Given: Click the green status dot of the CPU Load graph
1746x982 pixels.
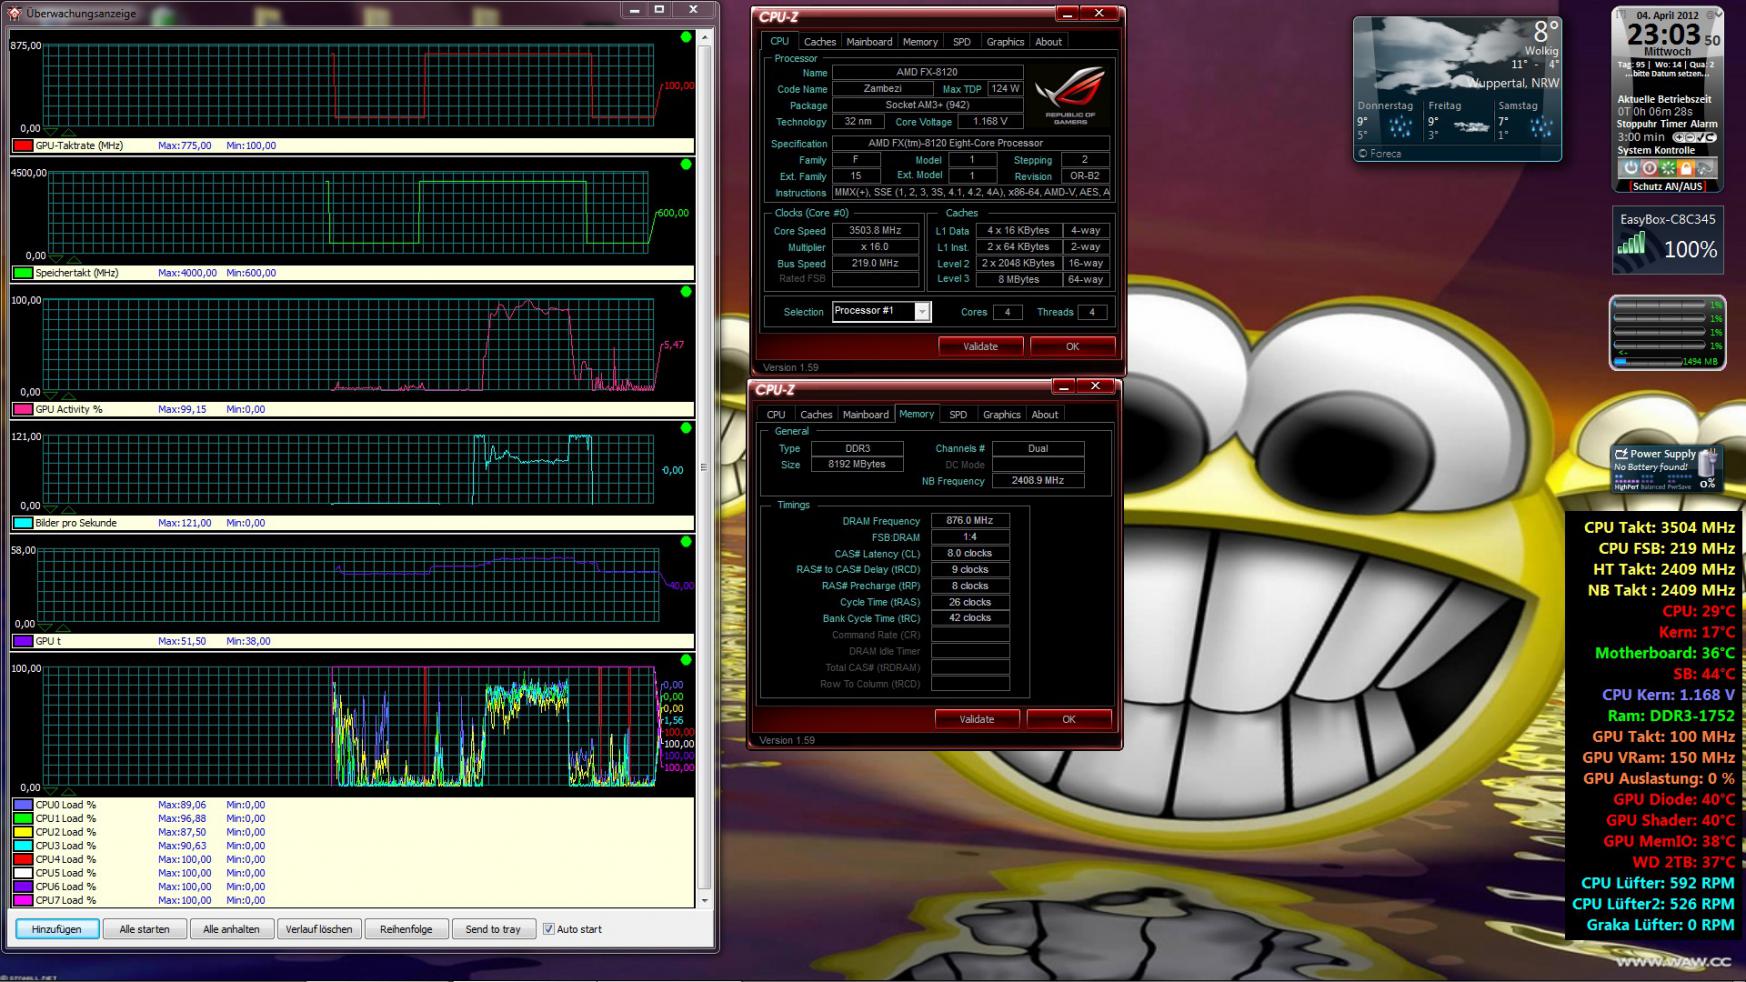Looking at the screenshot, I should 686,660.
